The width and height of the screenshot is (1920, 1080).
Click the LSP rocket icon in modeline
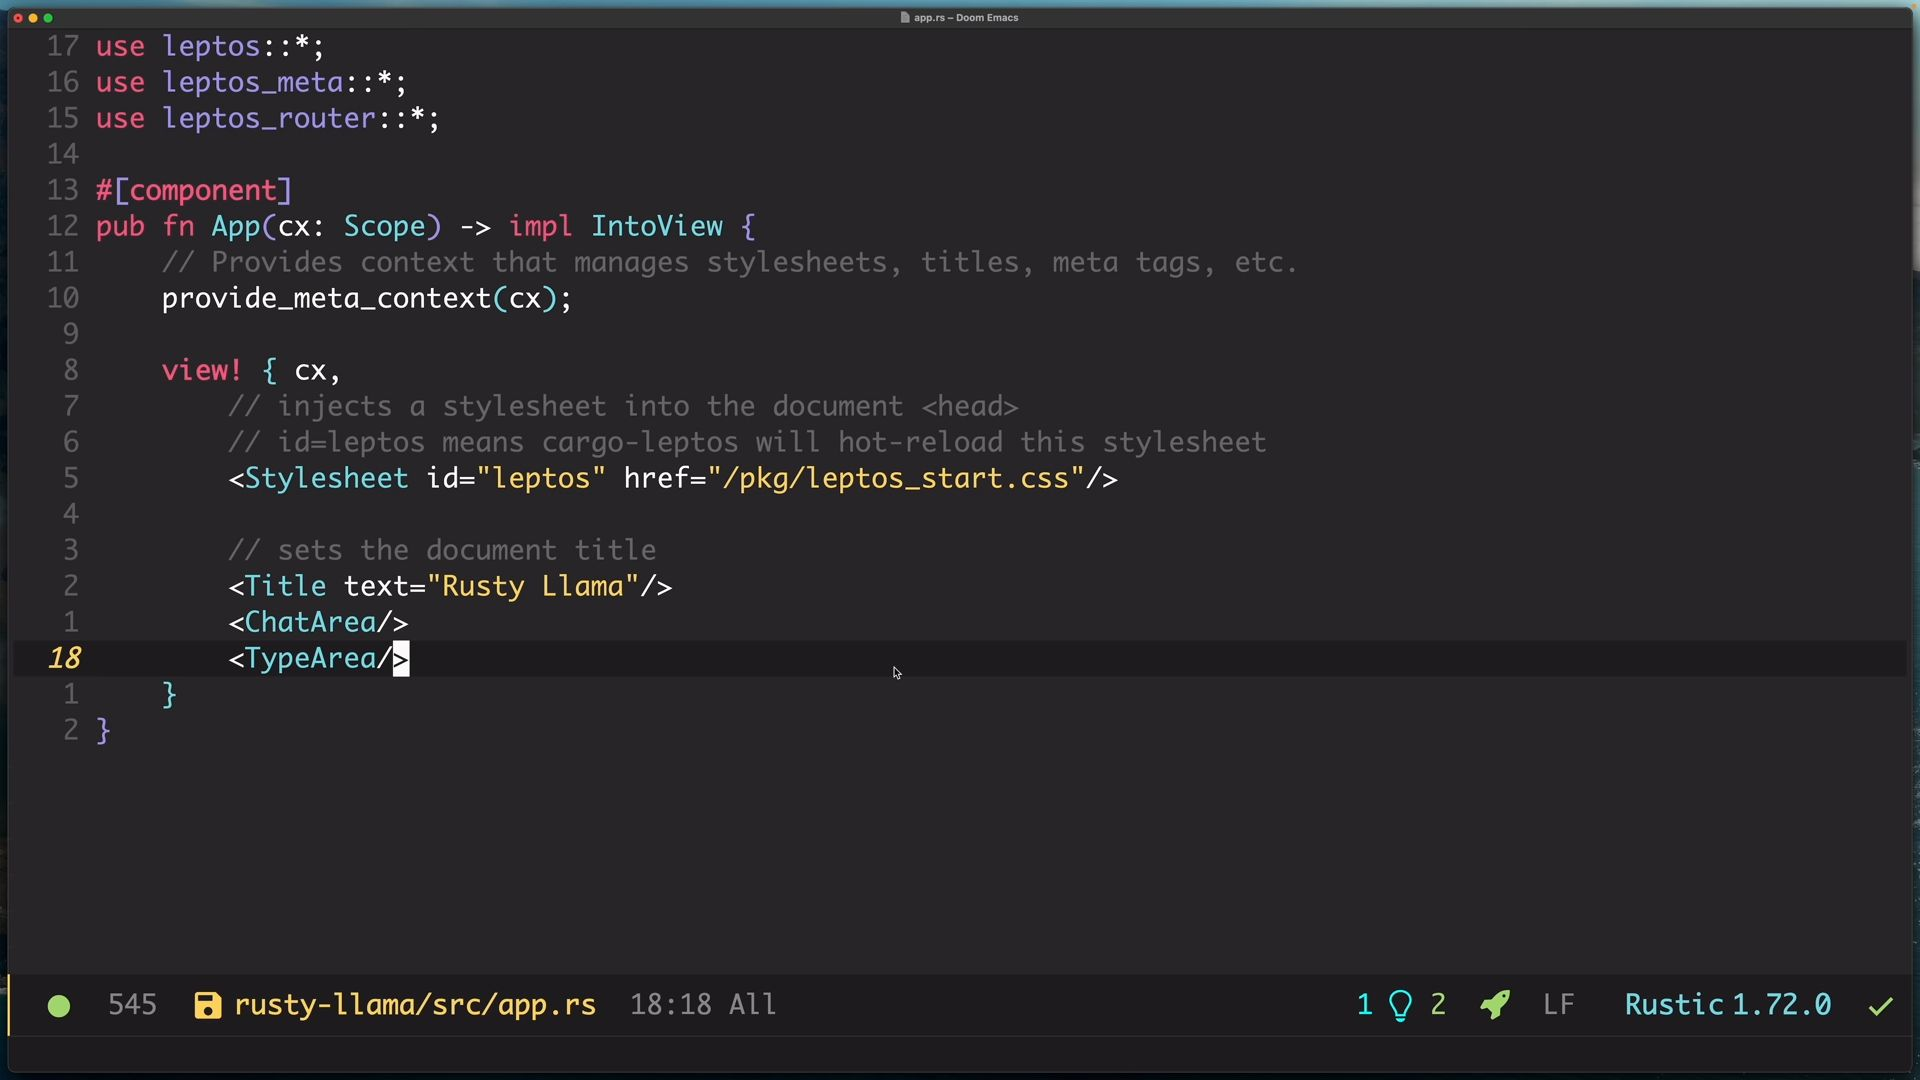click(1495, 1005)
